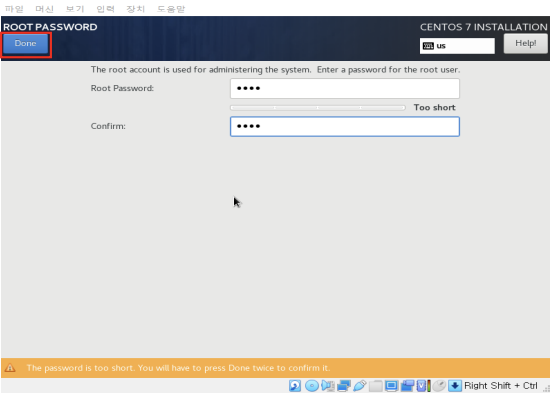
Task: Click the display monitor status icon
Action: point(391,386)
